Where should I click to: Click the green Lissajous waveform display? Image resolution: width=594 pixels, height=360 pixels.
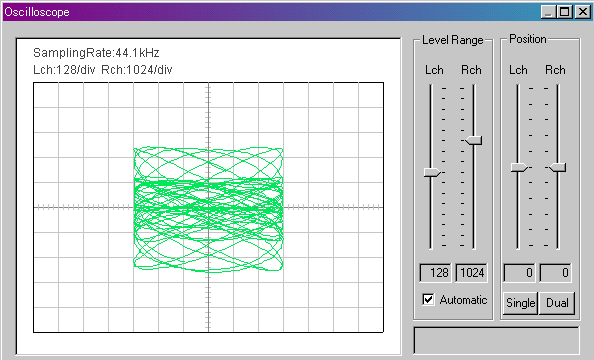tap(208, 209)
